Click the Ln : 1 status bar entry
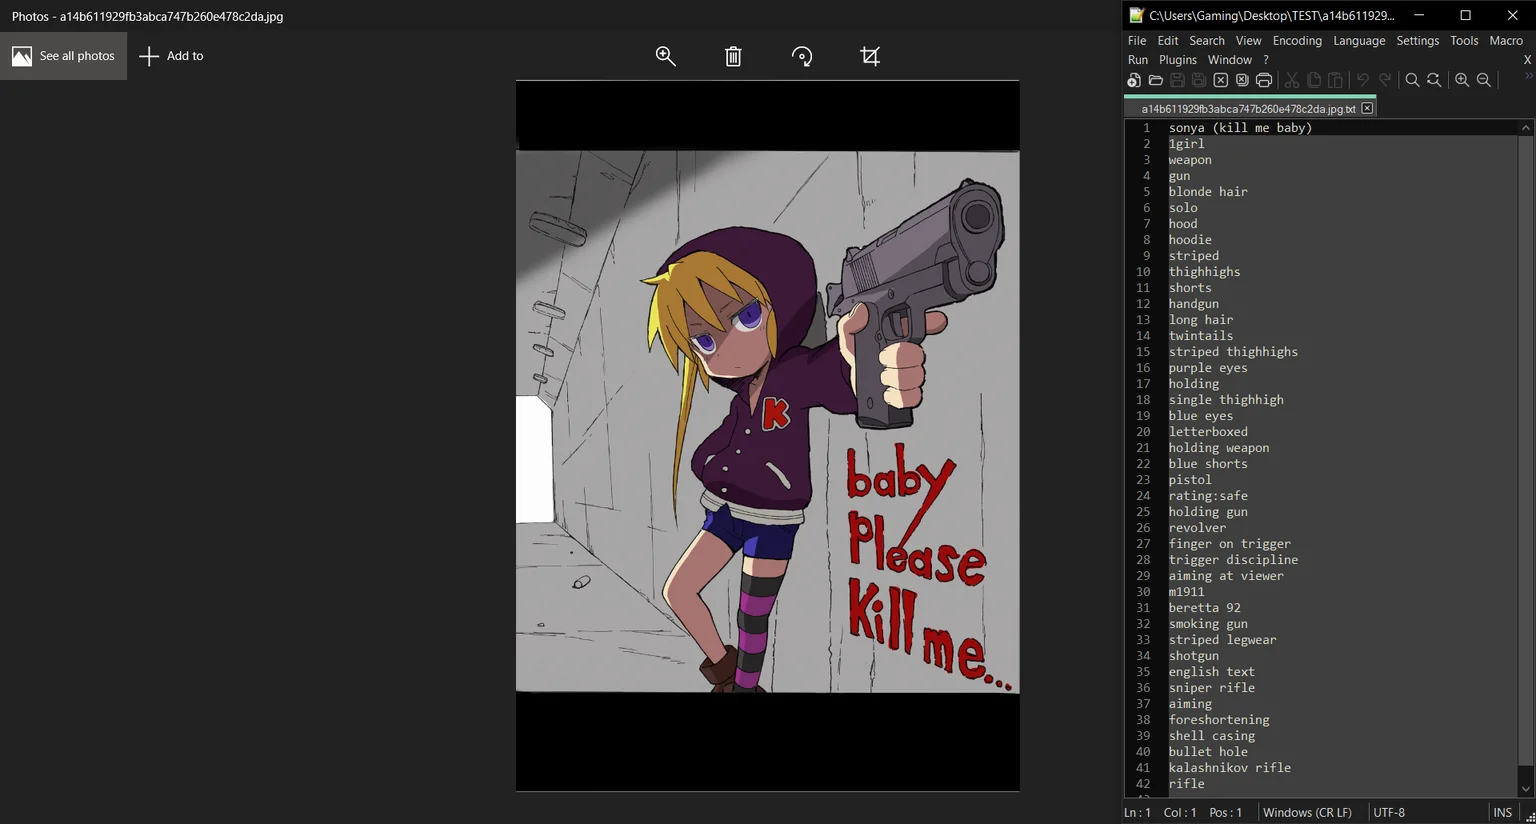This screenshot has width=1536, height=824. coord(1137,812)
